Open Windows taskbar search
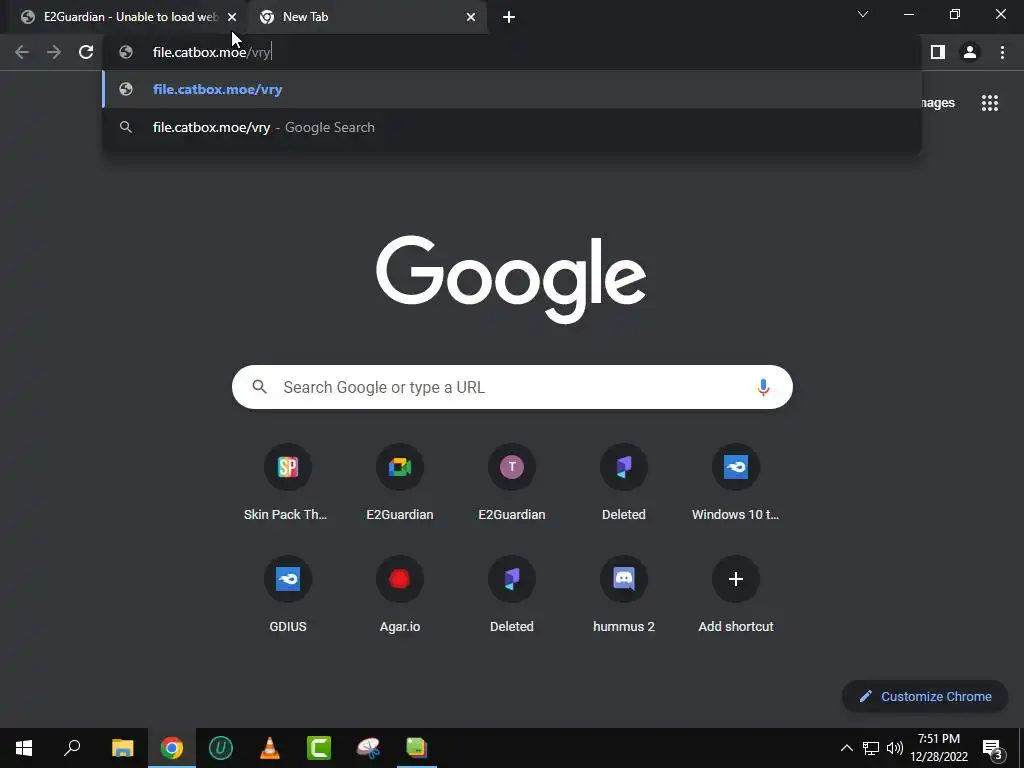This screenshot has height=768, width=1024. (x=72, y=748)
